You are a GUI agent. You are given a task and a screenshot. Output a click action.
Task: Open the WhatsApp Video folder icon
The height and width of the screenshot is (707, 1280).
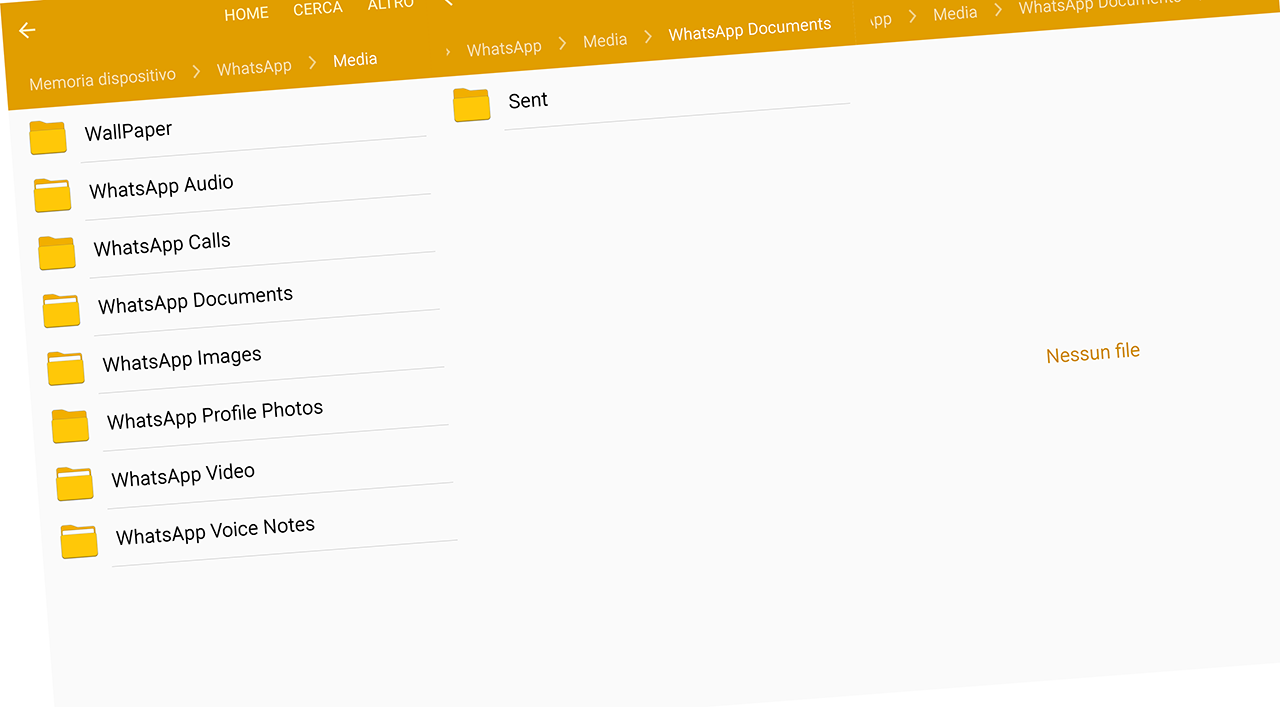point(75,484)
